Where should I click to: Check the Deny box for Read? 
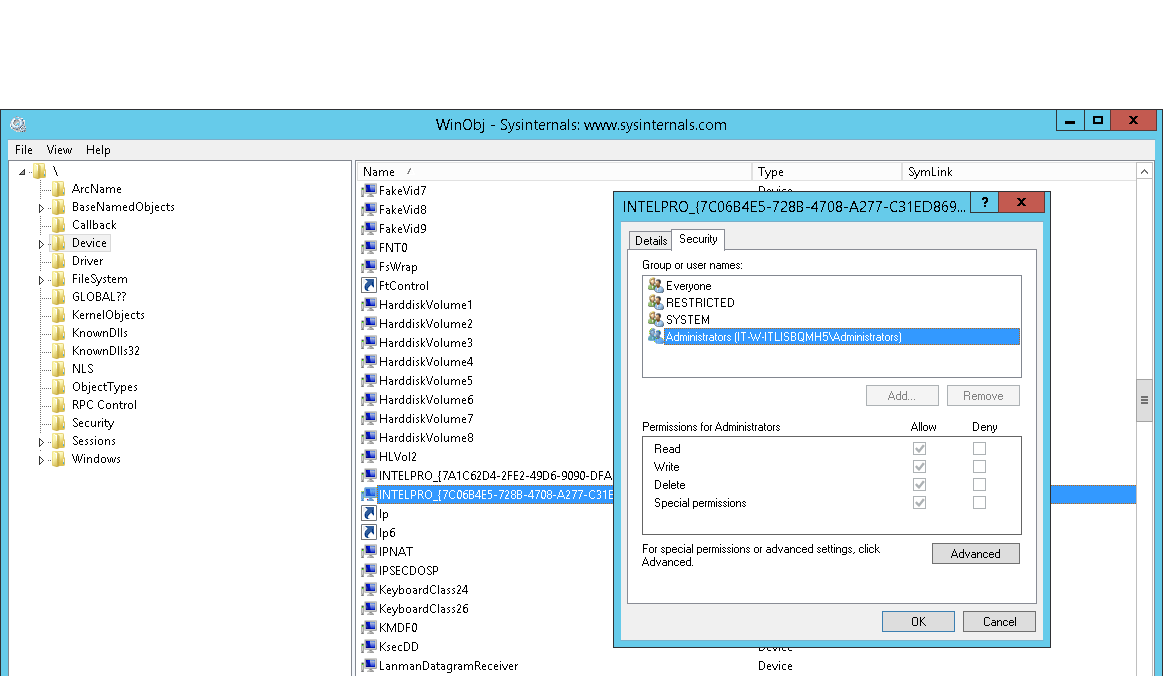pos(979,448)
